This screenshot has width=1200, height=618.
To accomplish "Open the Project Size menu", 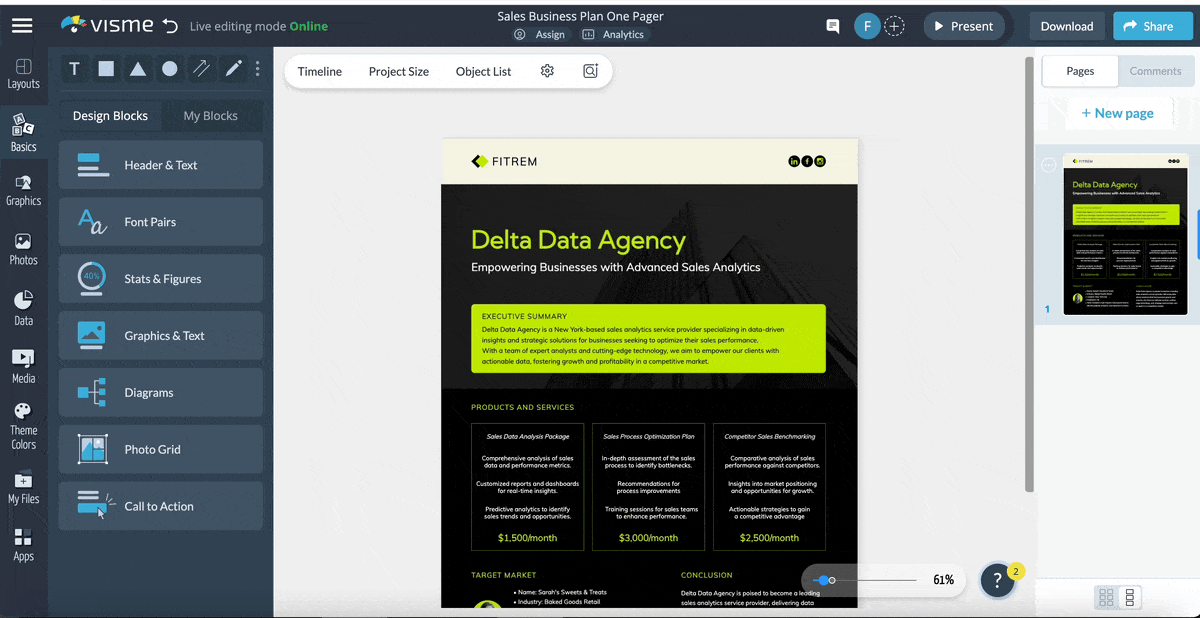I will coord(400,71).
